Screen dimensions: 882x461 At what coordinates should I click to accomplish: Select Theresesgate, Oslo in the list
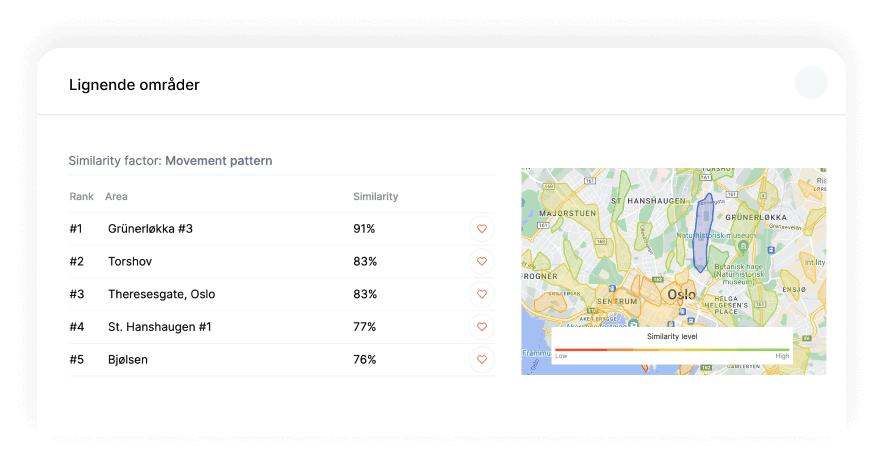282,294
